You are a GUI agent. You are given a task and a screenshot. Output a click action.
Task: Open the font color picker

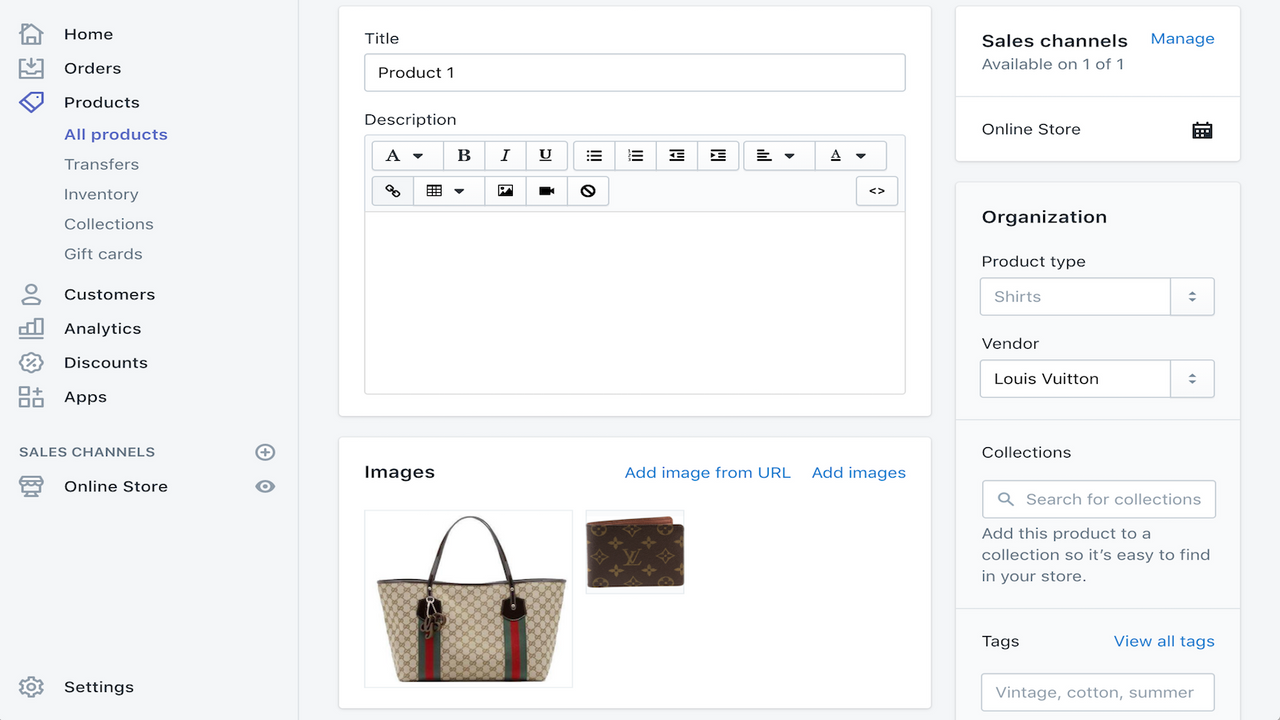(x=850, y=155)
